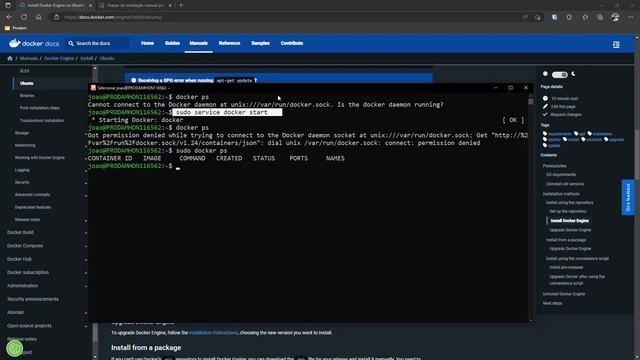Click Uninstall Docker Engine in contents
Image resolution: width=640 pixels, height=360 pixels.
(564, 294)
